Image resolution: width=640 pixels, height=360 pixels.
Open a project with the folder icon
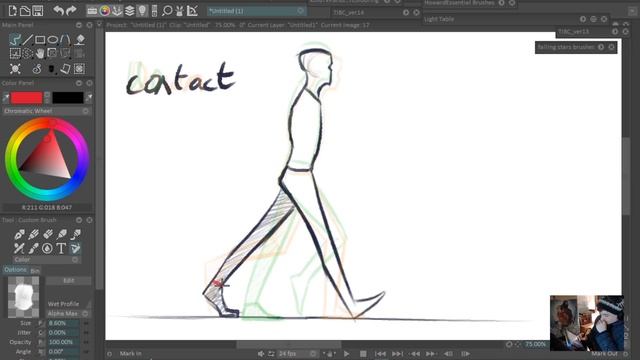(25, 11)
